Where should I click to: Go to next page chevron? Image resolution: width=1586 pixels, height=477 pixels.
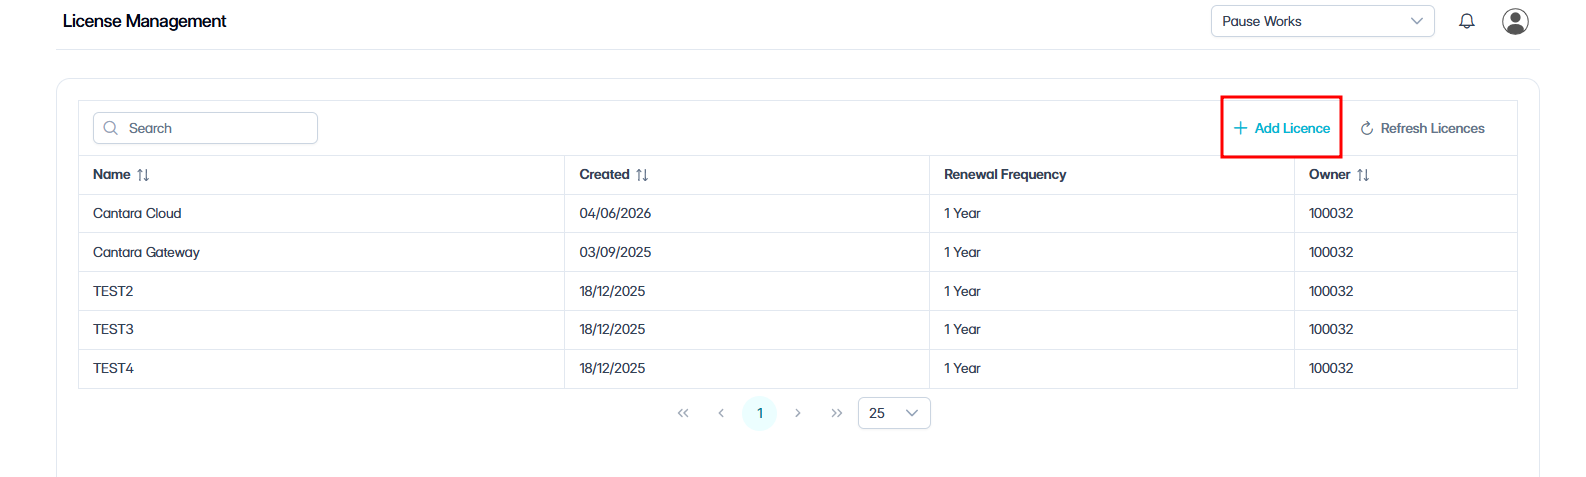(798, 413)
